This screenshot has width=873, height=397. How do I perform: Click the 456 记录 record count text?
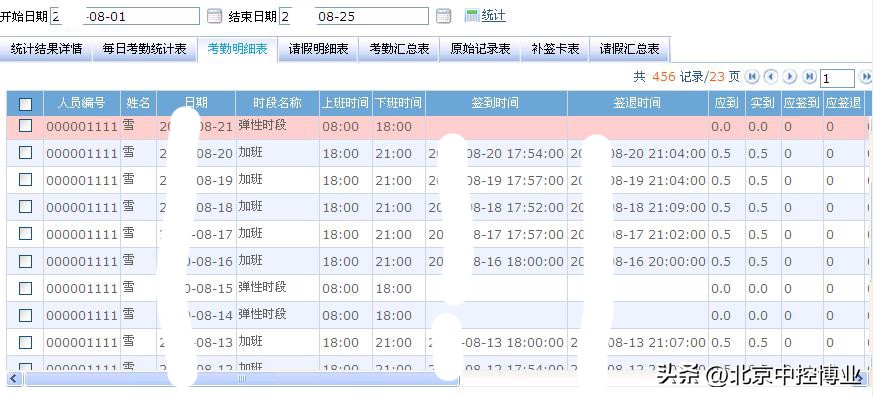pyautogui.click(x=678, y=76)
